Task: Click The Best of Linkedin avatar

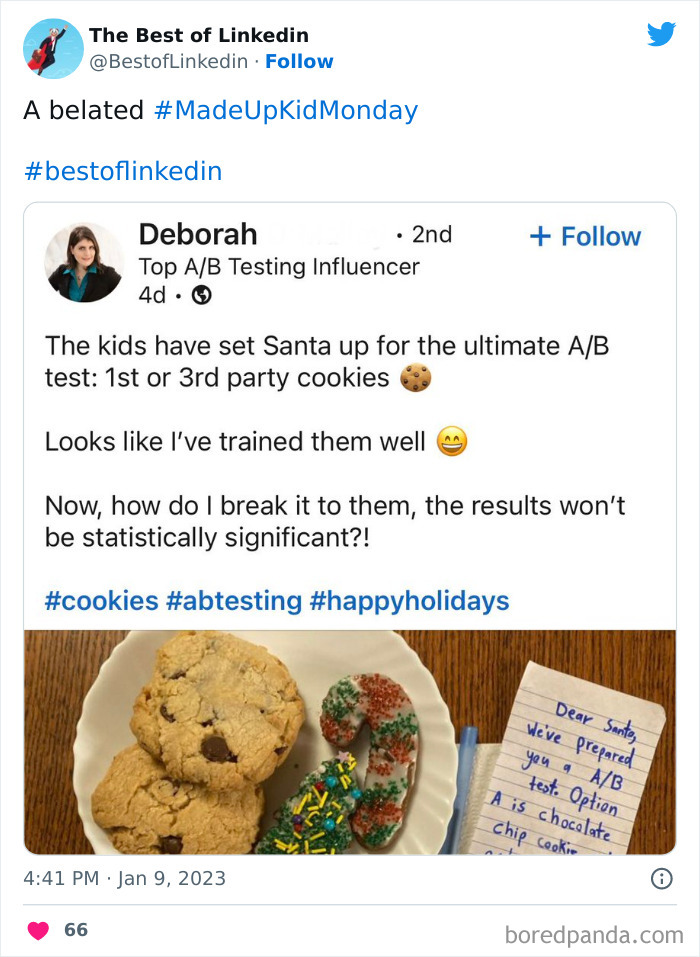Action: tap(52, 48)
